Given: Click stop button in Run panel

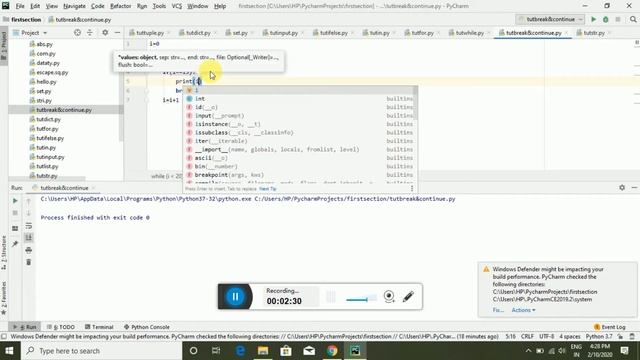Looking at the screenshot, I should tap(15, 213).
